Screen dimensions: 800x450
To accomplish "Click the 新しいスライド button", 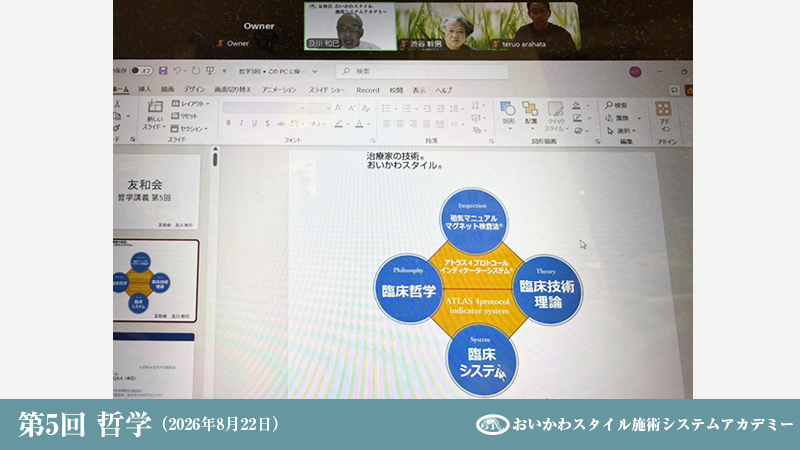I will tap(155, 115).
